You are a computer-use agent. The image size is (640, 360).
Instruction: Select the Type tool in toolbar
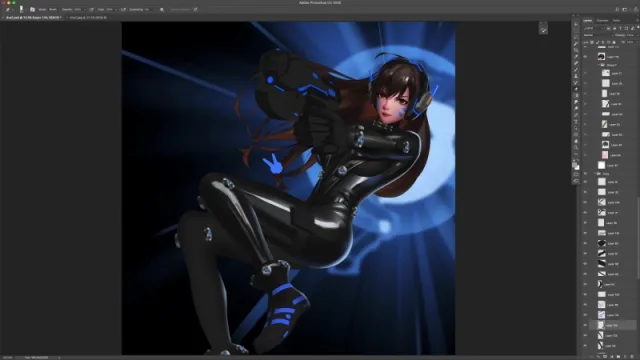click(576, 122)
